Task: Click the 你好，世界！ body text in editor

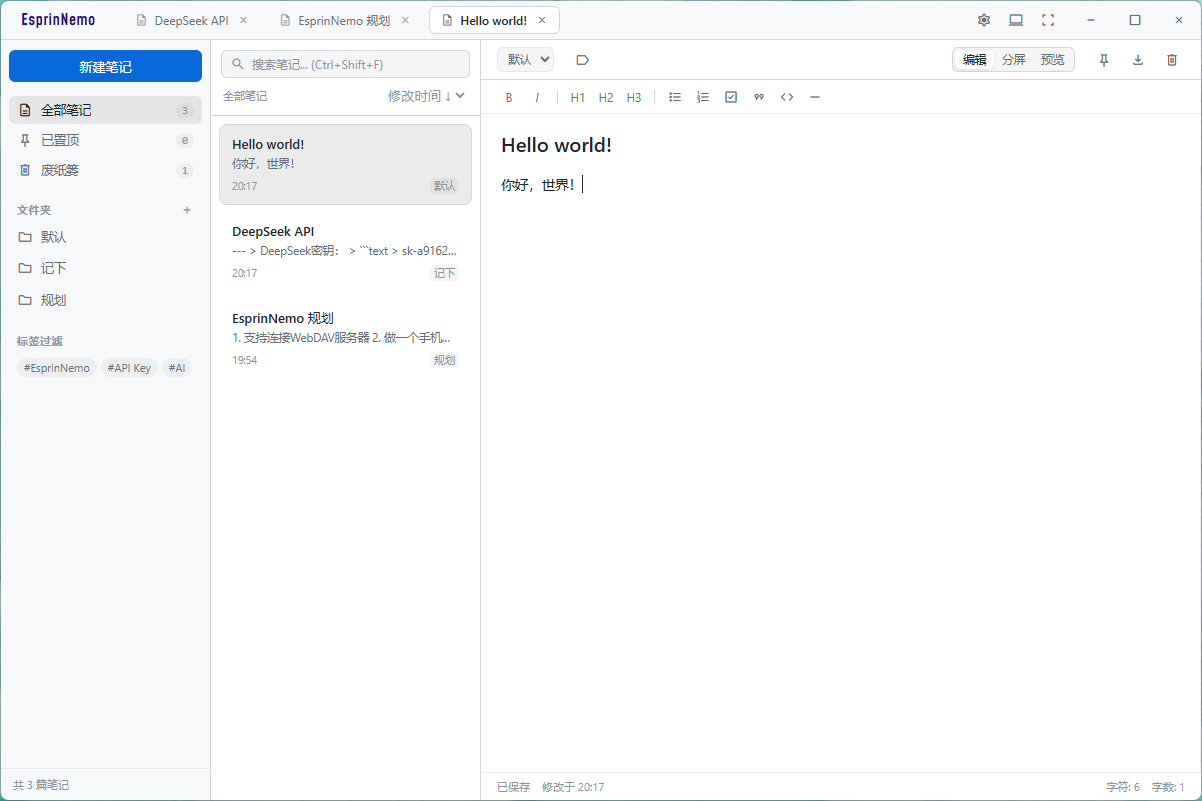Action: point(538,185)
